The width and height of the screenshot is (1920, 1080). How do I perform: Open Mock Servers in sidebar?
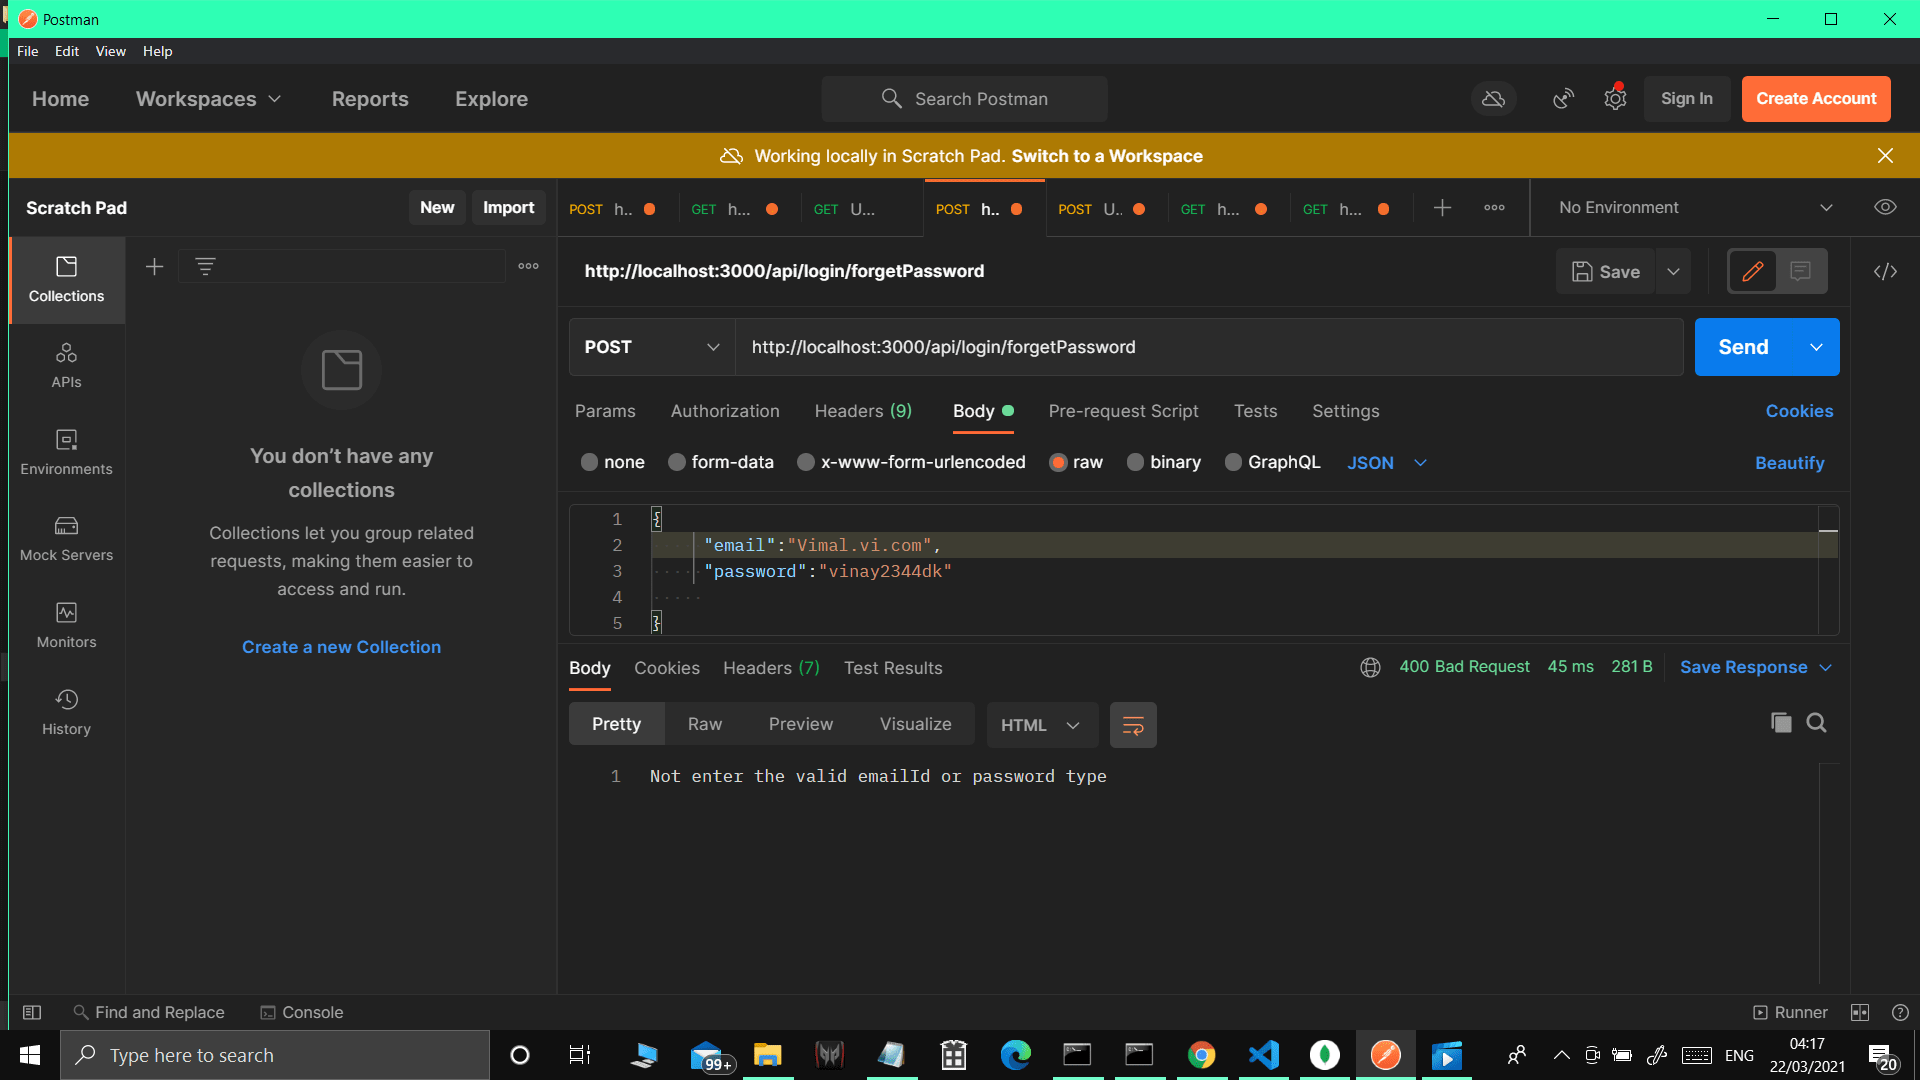pos(66,539)
